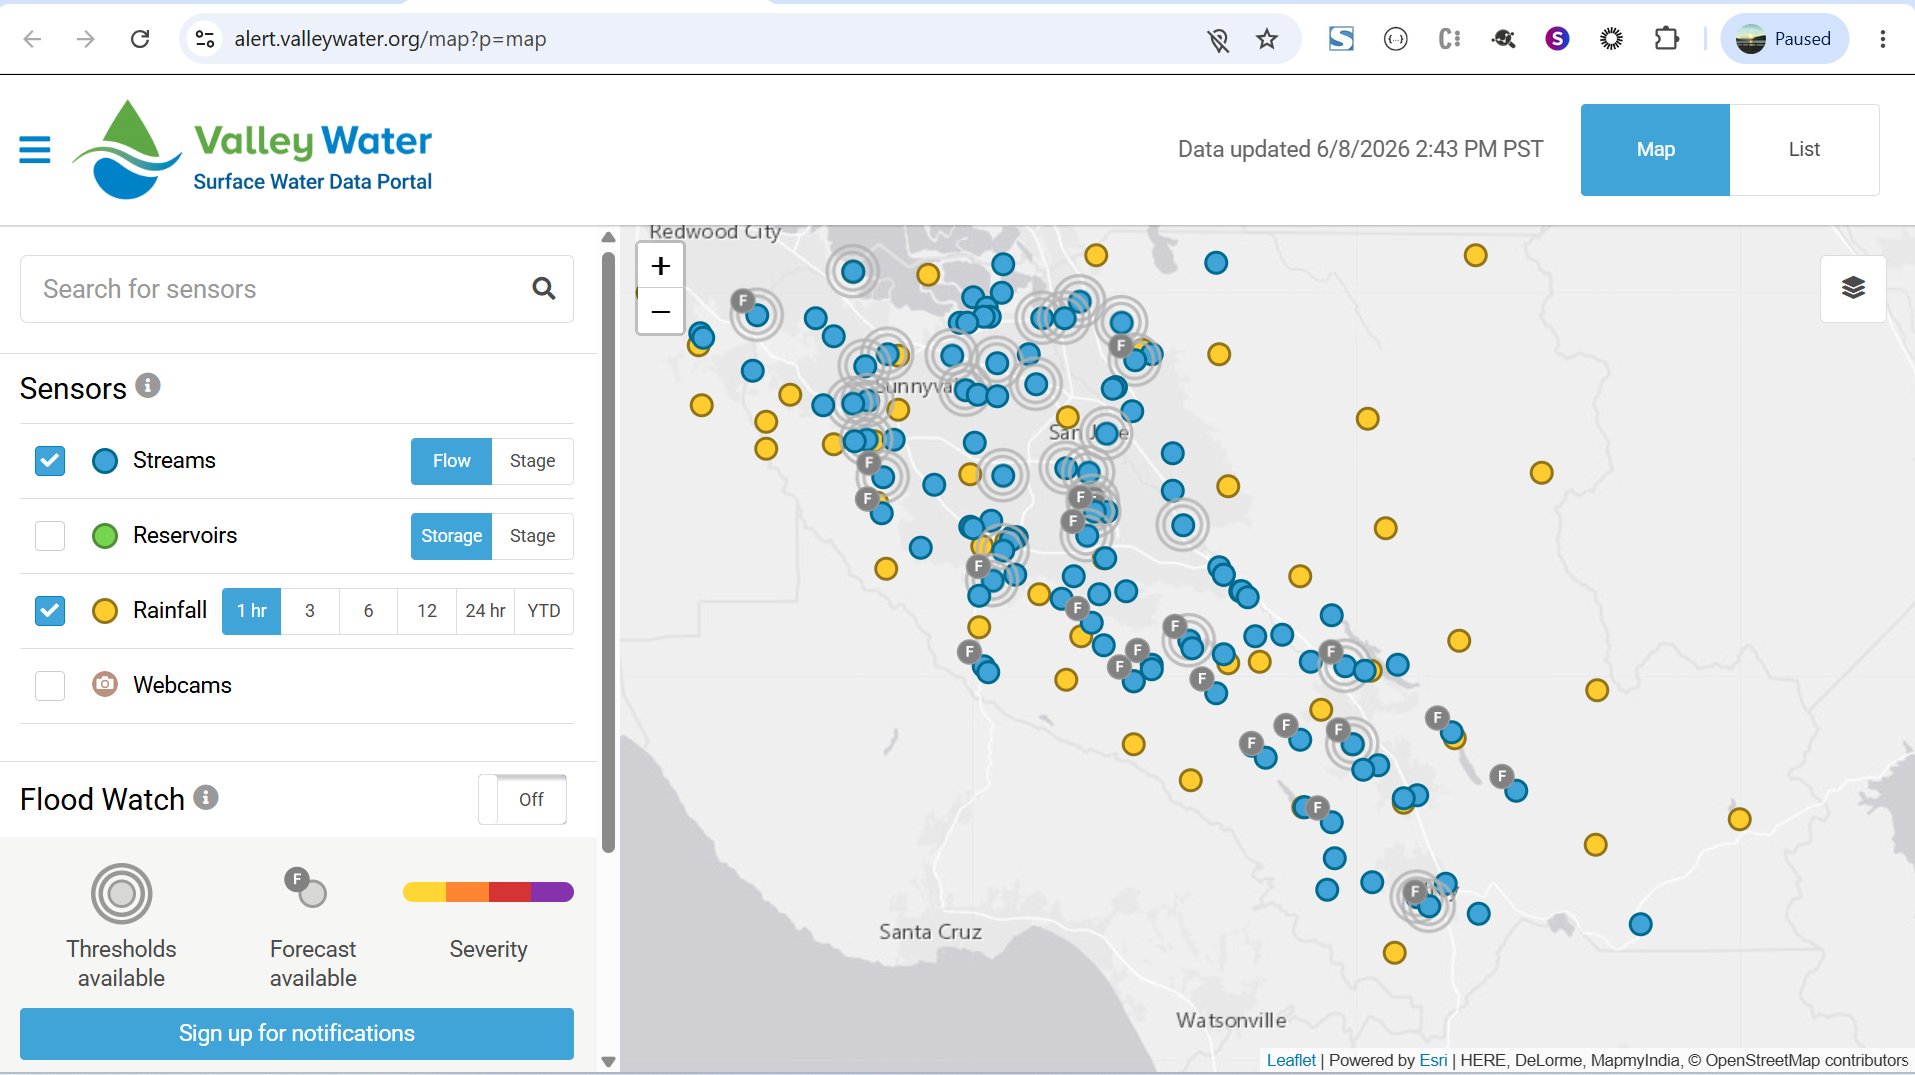Image resolution: width=1915 pixels, height=1075 pixels.
Task: Show info about Sensors
Action: click(x=148, y=386)
